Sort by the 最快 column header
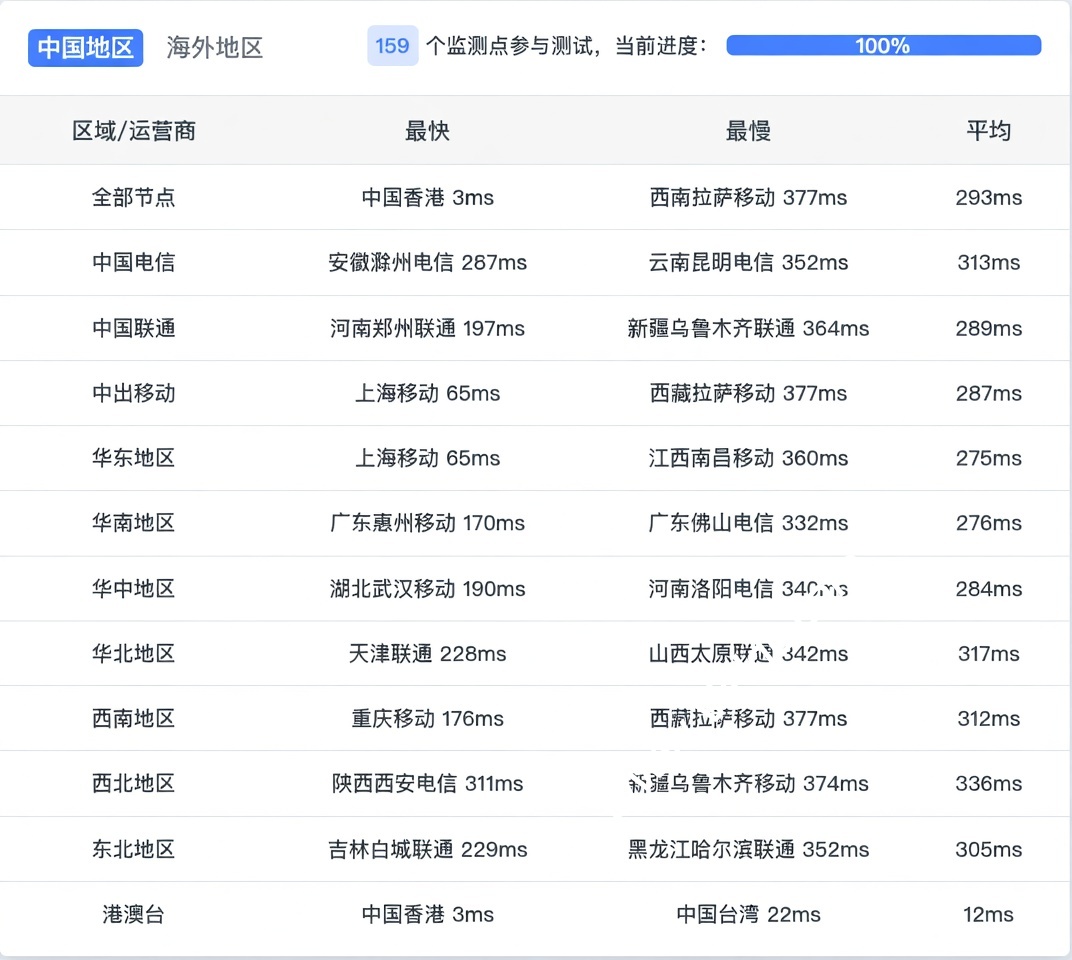1072x960 pixels. 427,131
